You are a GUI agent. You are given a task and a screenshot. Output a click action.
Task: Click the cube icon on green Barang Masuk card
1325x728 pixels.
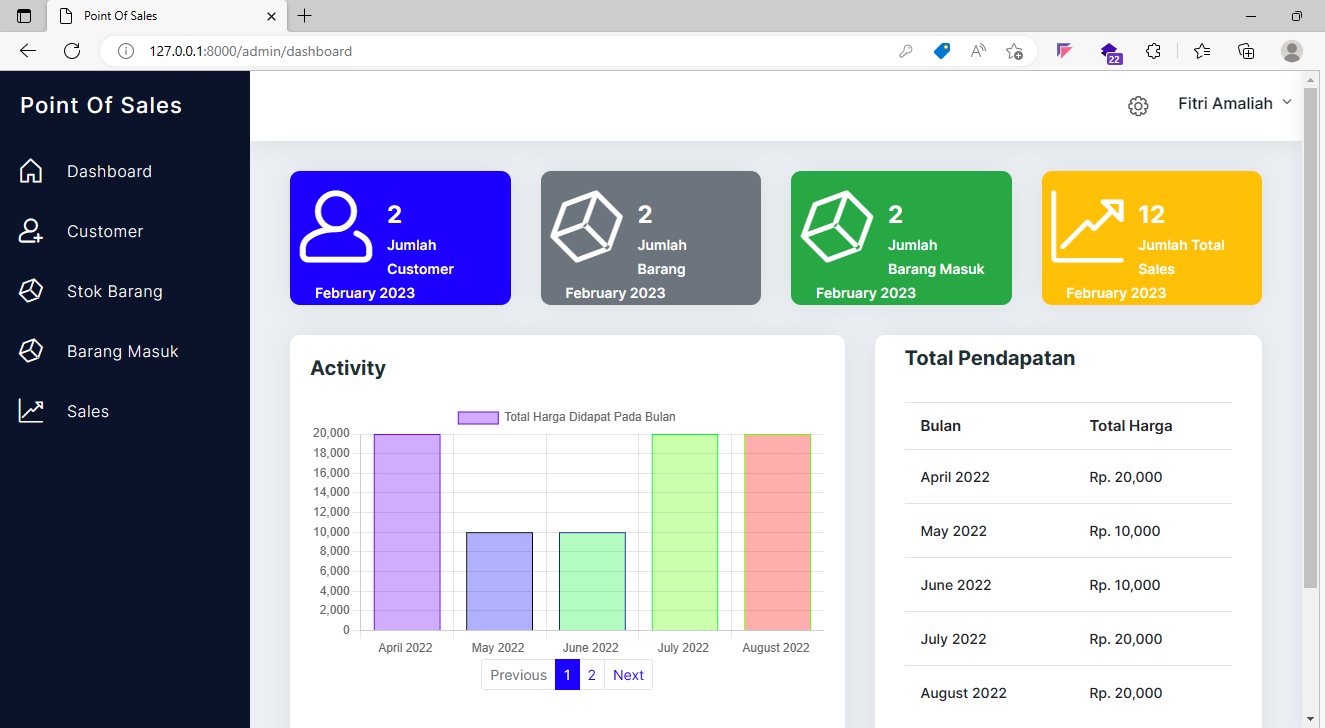tap(837, 226)
